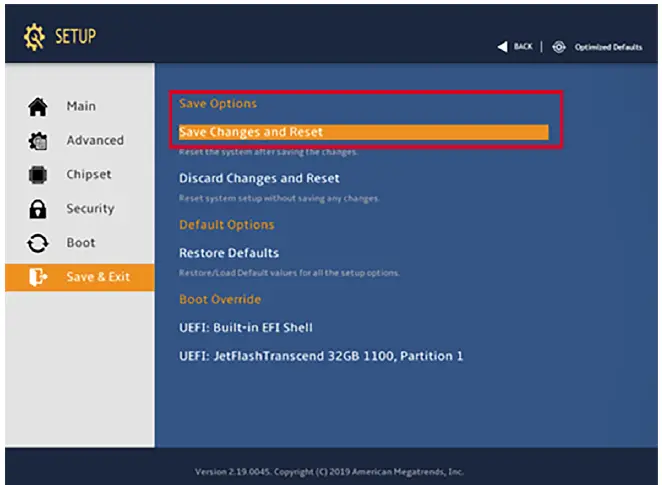Choose Discard Changes and Reset

tap(259, 178)
